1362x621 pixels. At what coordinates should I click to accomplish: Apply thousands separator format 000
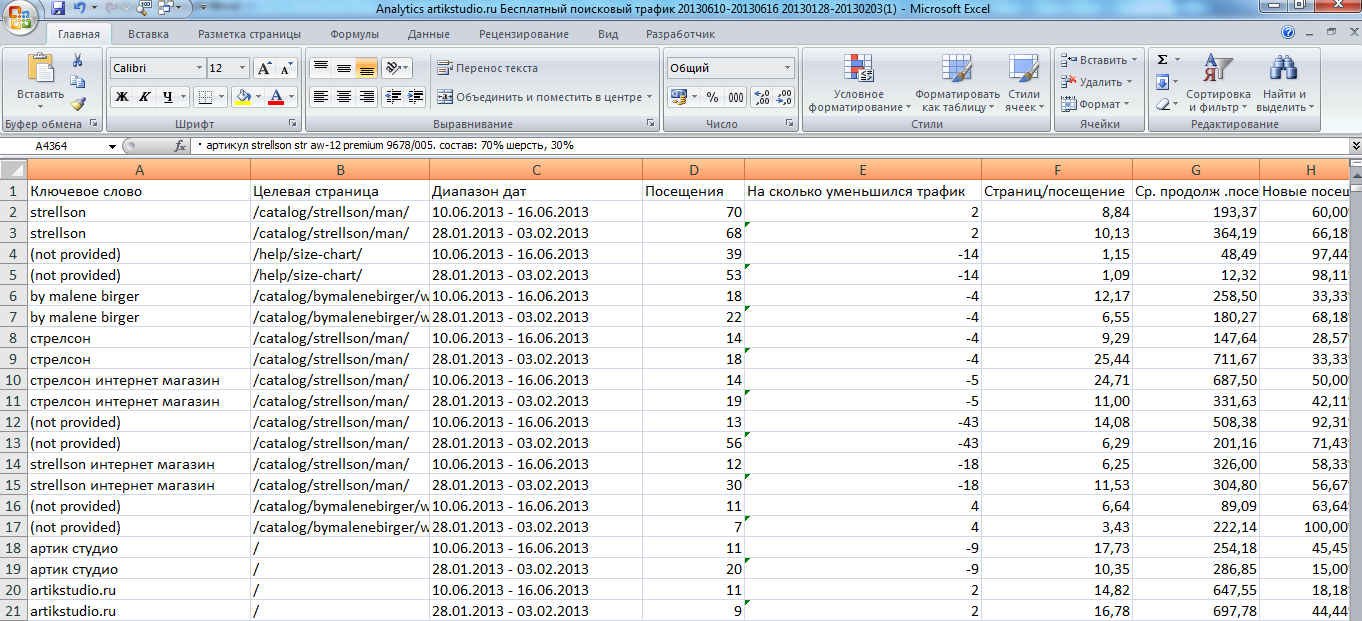735,97
